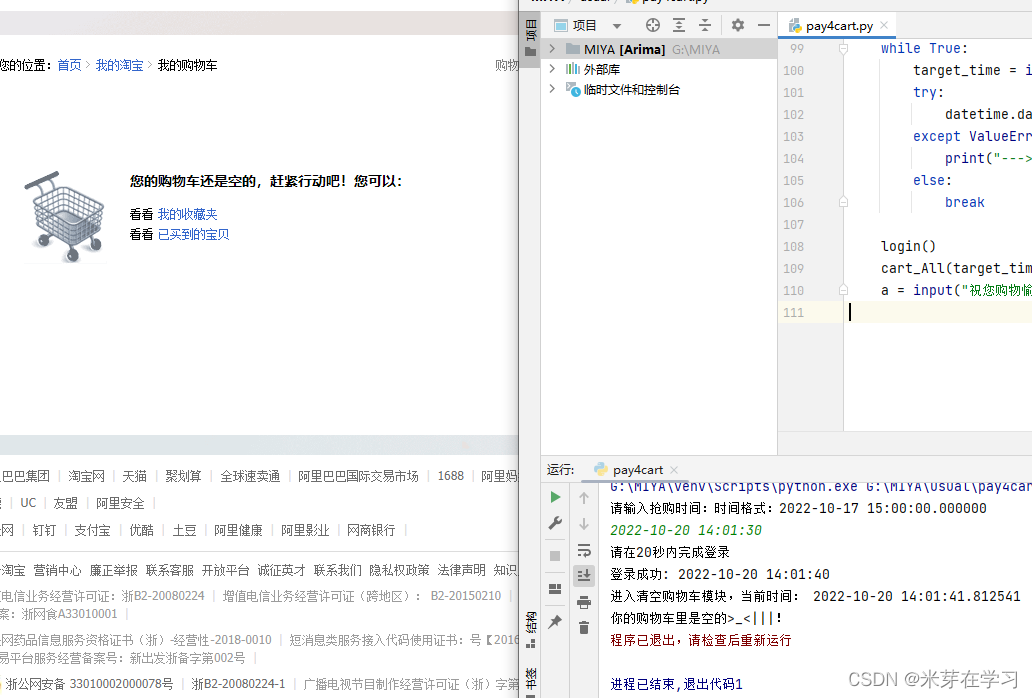The image size is (1032, 698).
Task: Open project panel gear options
Action: click(x=738, y=26)
